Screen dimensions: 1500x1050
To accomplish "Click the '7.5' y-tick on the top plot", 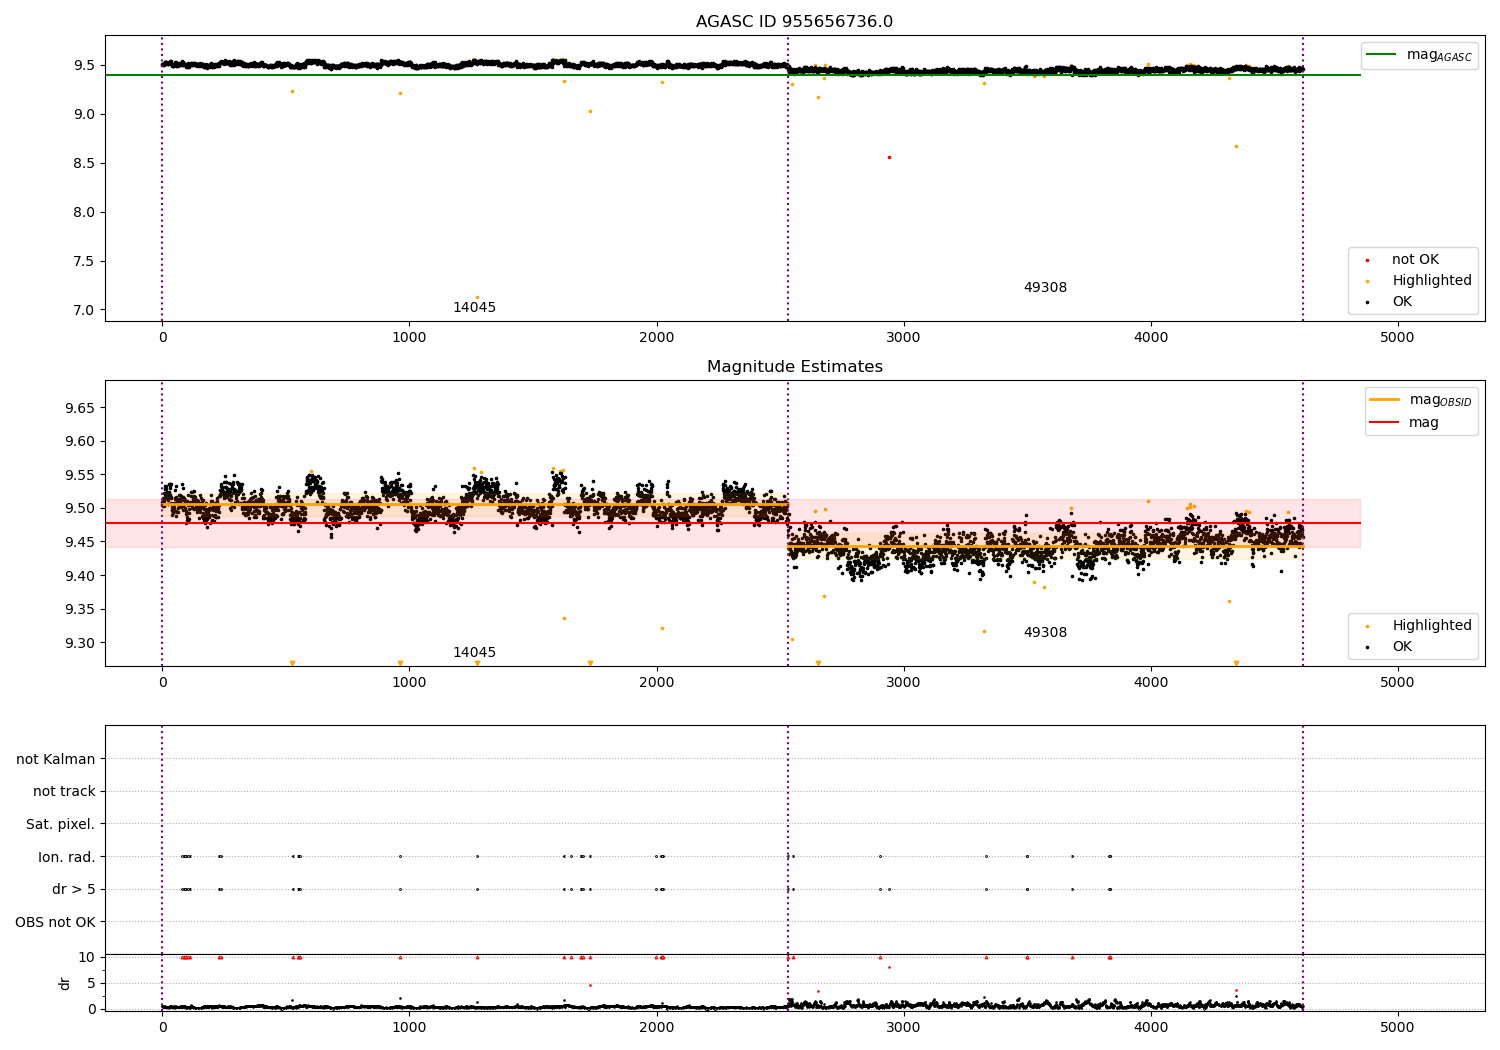I will click(x=83, y=262).
